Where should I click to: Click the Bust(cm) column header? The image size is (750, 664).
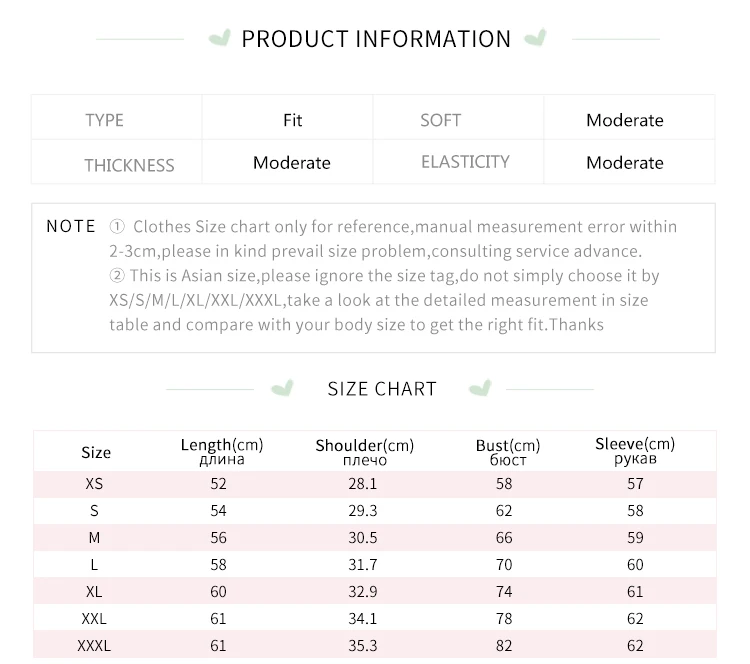508,452
